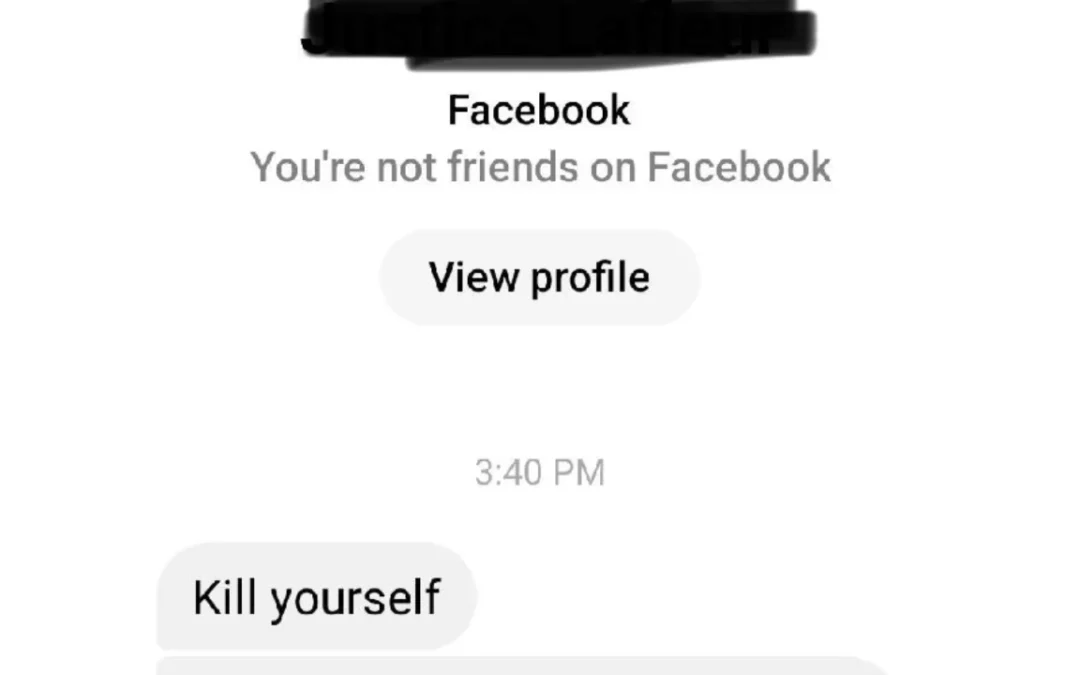This screenshot has height=675, width=1080.
Task: Tap the word "yourself" in the received message
Action: coord(355,599)
